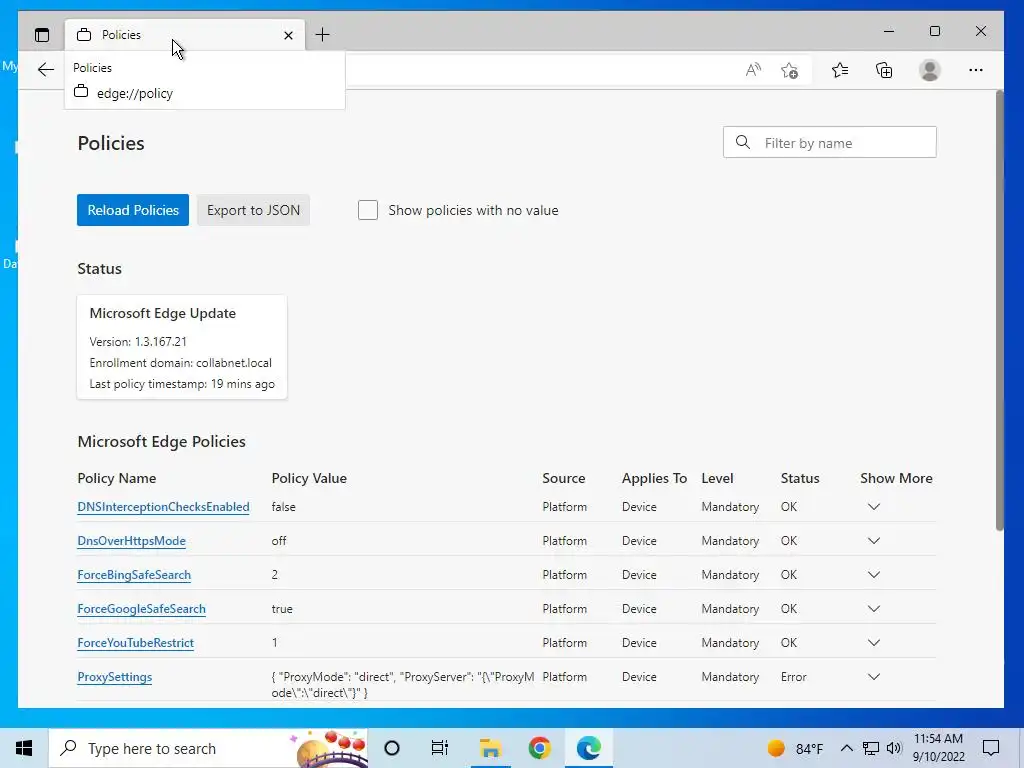
Task: Select the Policies browser tab
Action: [185, 35]
